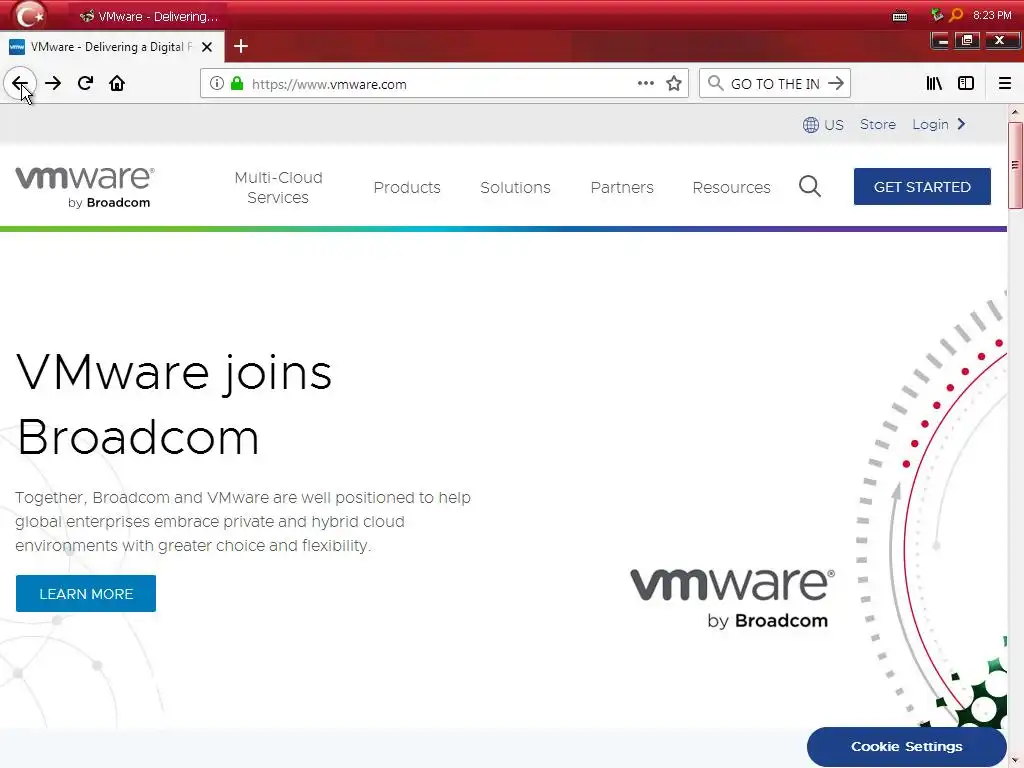Open Multi-Cloud Services menu
Image resolution: width=1024 pixels, height=768 pixels.
[278, 187]
